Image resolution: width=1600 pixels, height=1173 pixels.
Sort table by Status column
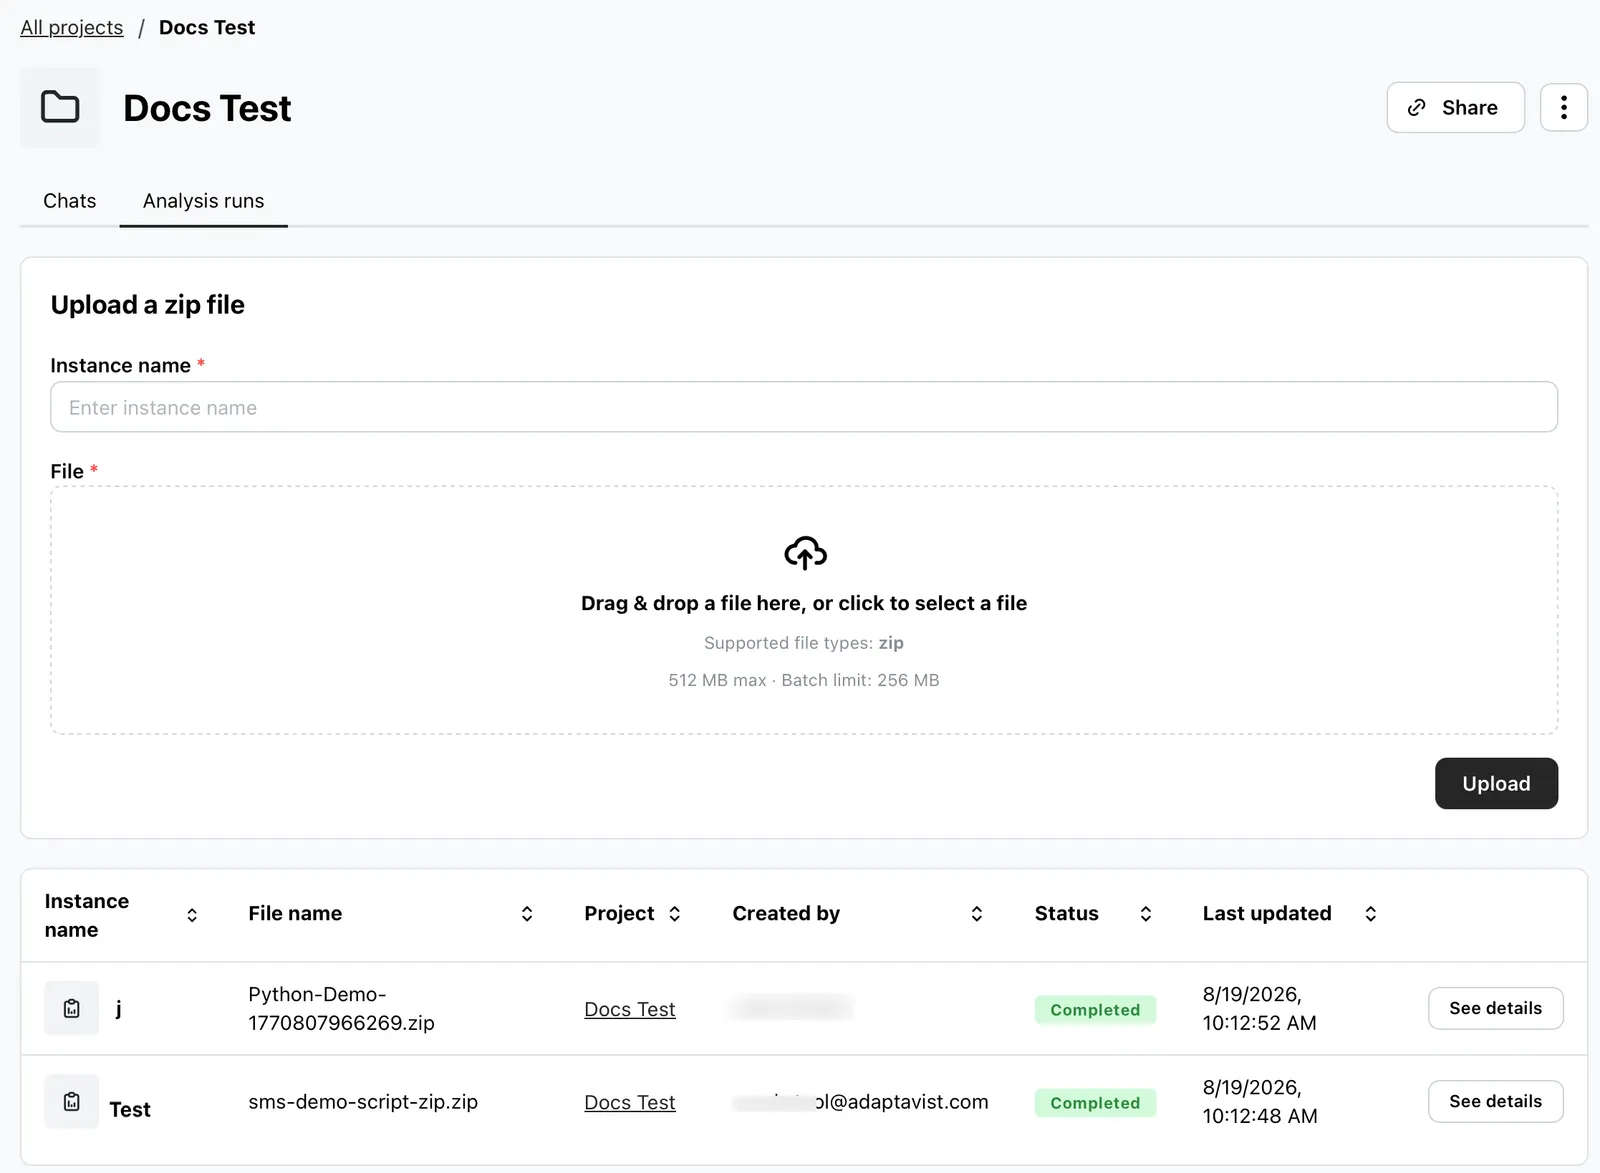[1146, 913]
